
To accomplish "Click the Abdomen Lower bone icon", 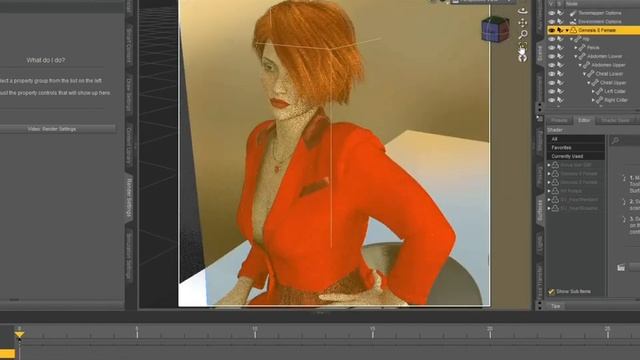I will [x=582, y=56].
